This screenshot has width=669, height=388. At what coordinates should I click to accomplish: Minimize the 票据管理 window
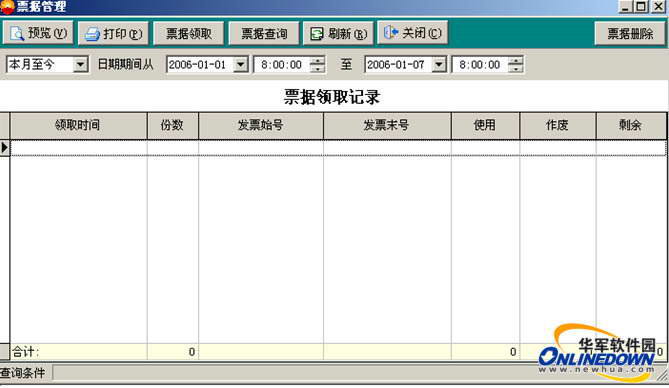point(625,6)
